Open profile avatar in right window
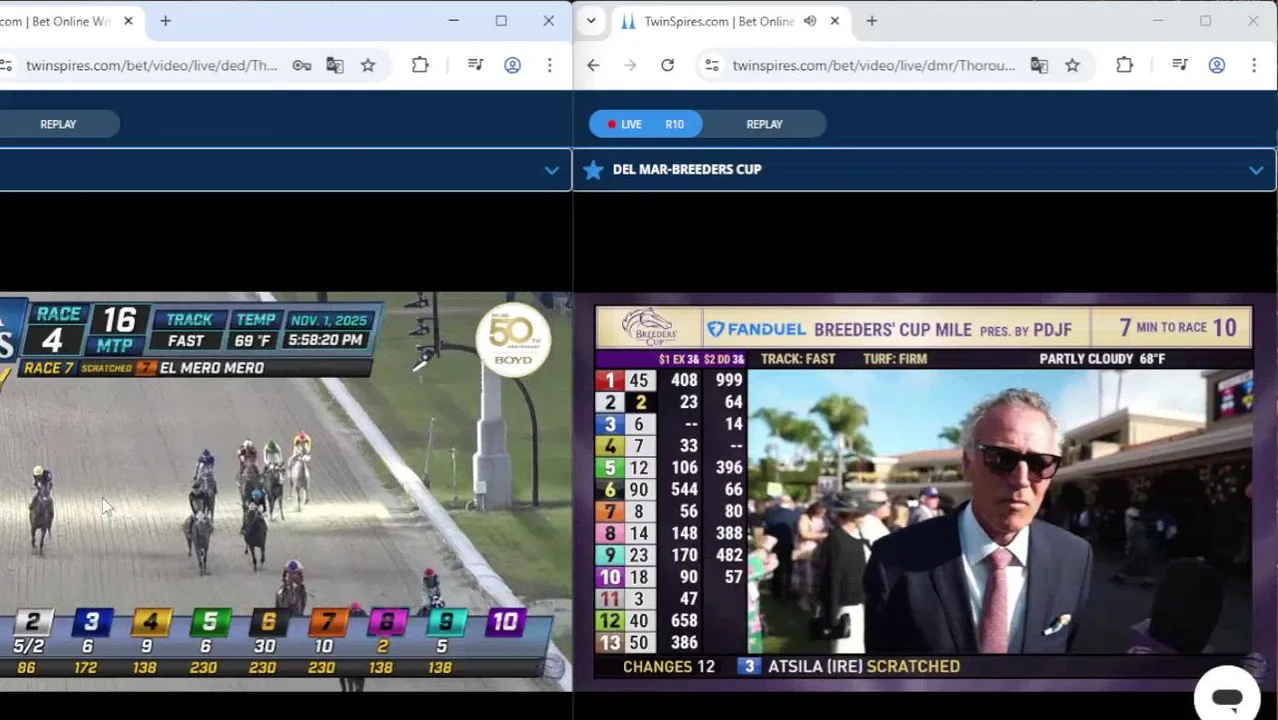Screen dimensions: 1278x720 [x=1216, y=65]
